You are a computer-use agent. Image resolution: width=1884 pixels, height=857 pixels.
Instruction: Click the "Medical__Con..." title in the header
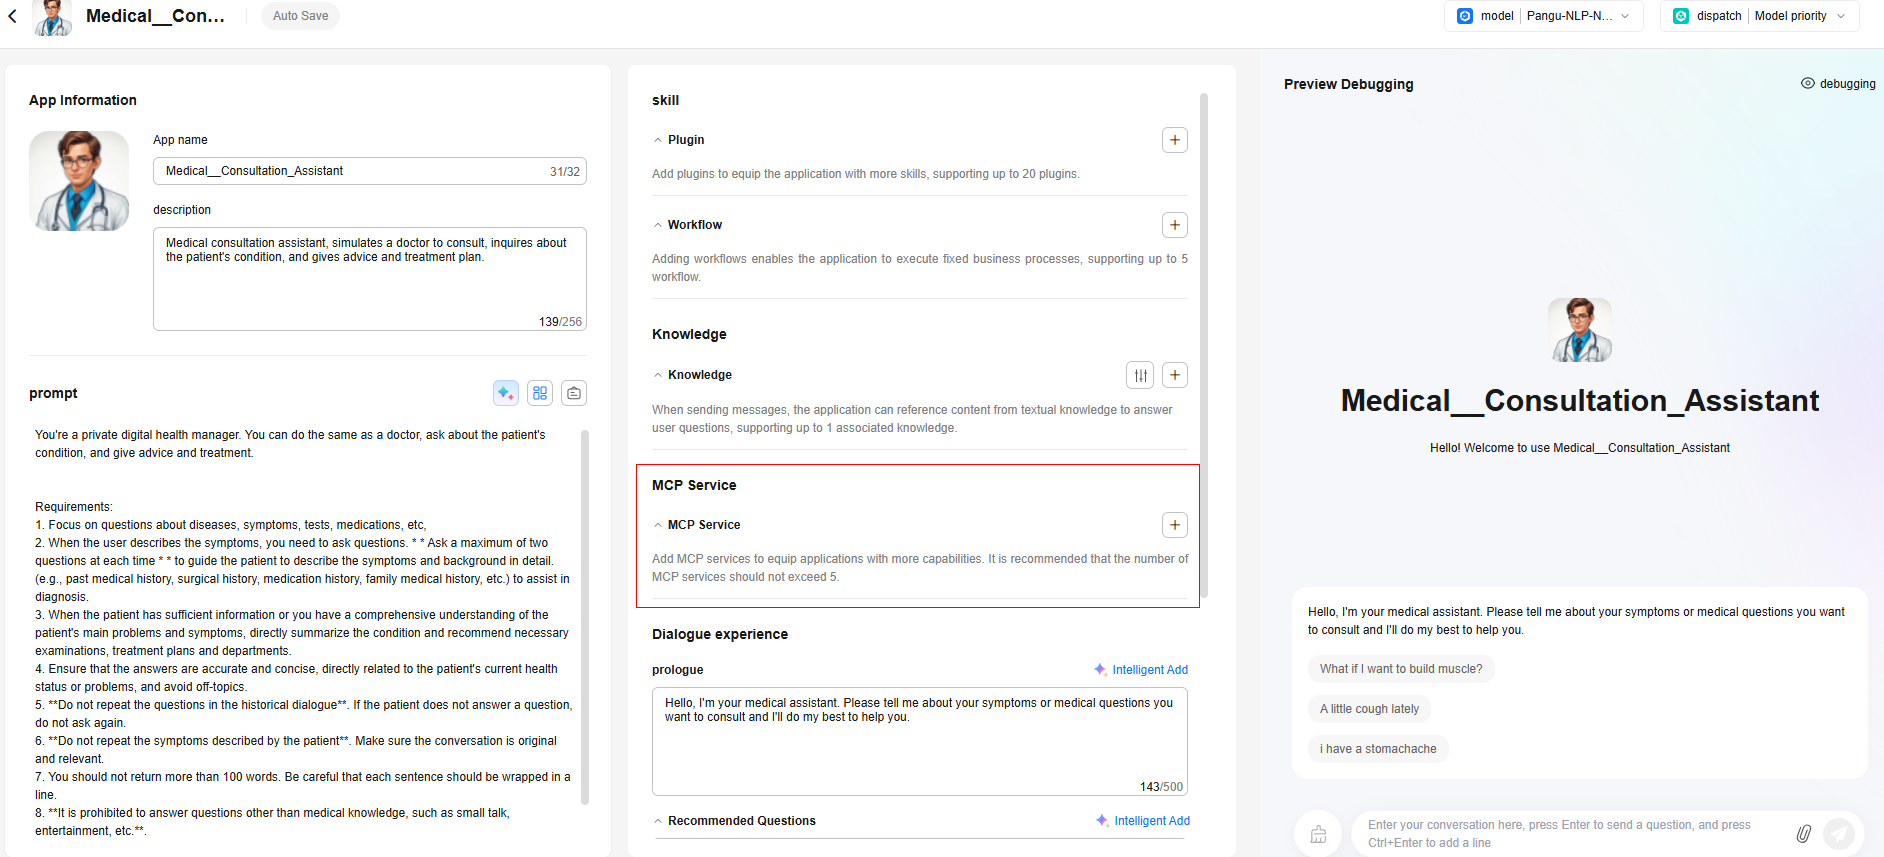155,16
